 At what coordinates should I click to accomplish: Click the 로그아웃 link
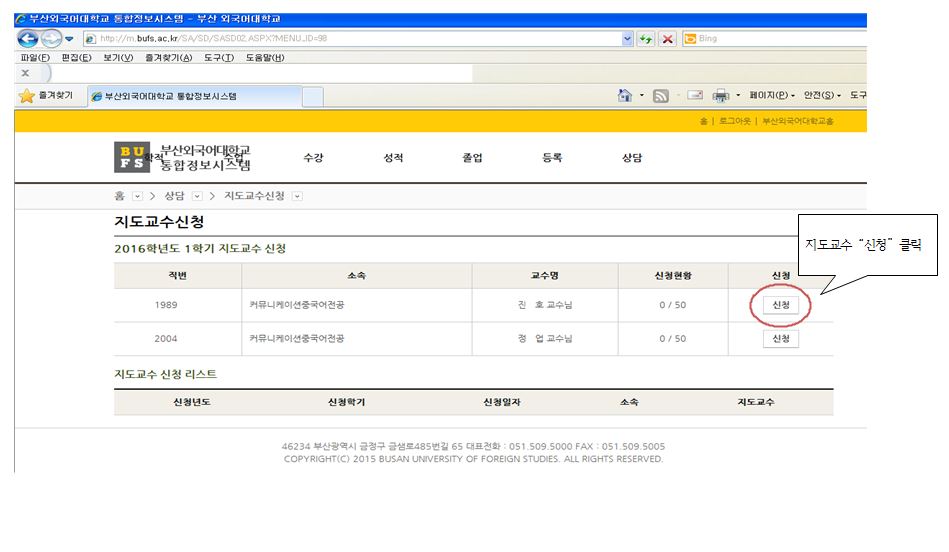(x=733, y=121)
